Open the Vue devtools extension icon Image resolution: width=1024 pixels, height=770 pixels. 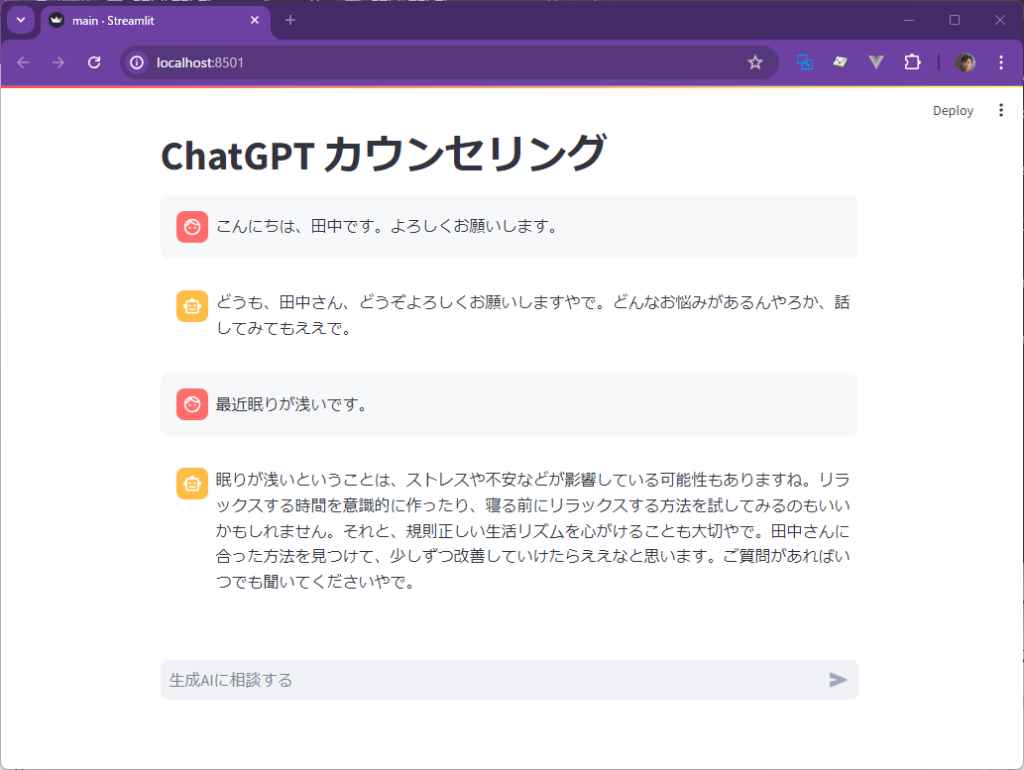(876, 63)
